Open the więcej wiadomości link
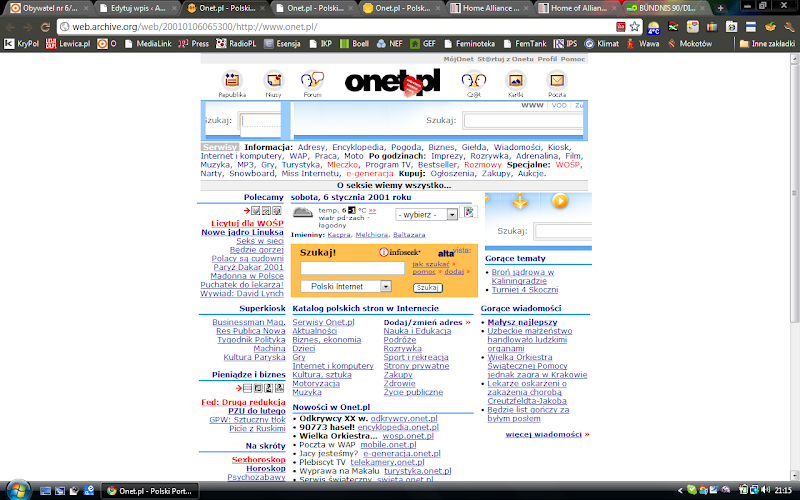Screen dimensions: 800x500 pyautogui.click(x=543, y=434)
